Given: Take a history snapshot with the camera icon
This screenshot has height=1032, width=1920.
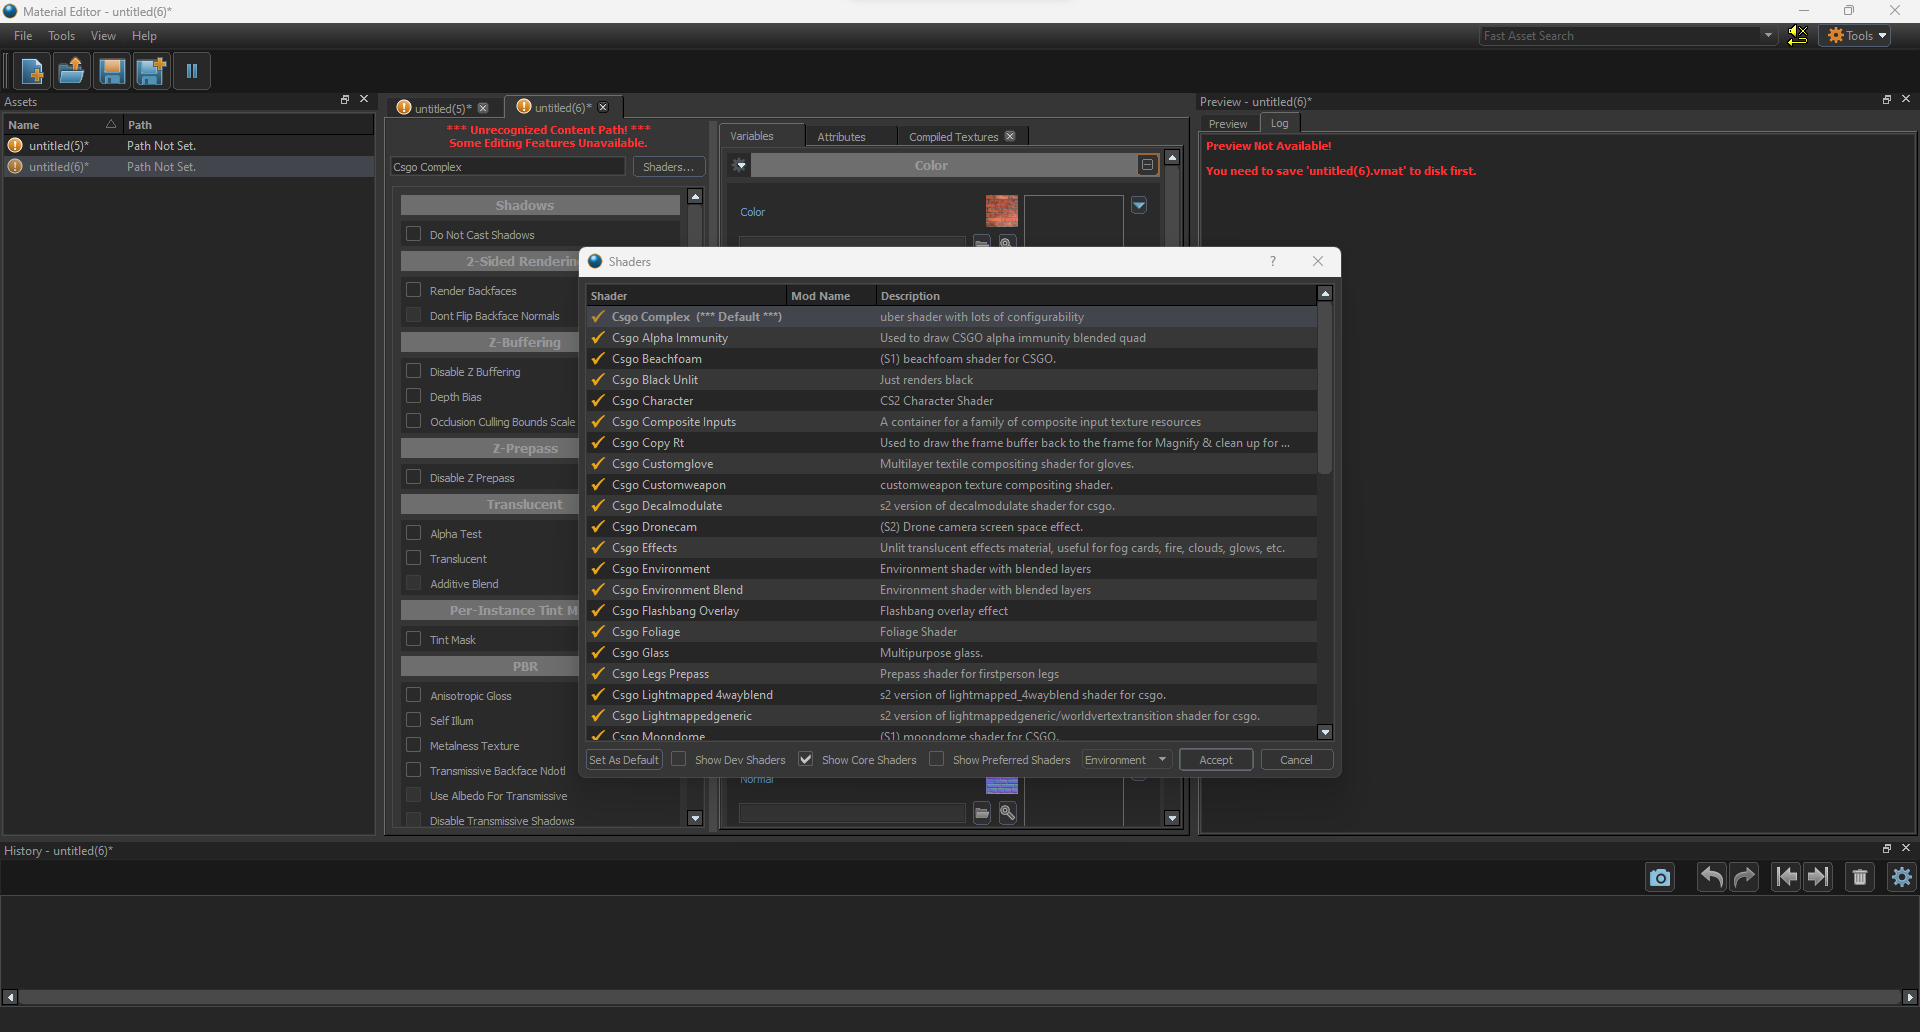Looking at the screenshot, I should 1660,878.
